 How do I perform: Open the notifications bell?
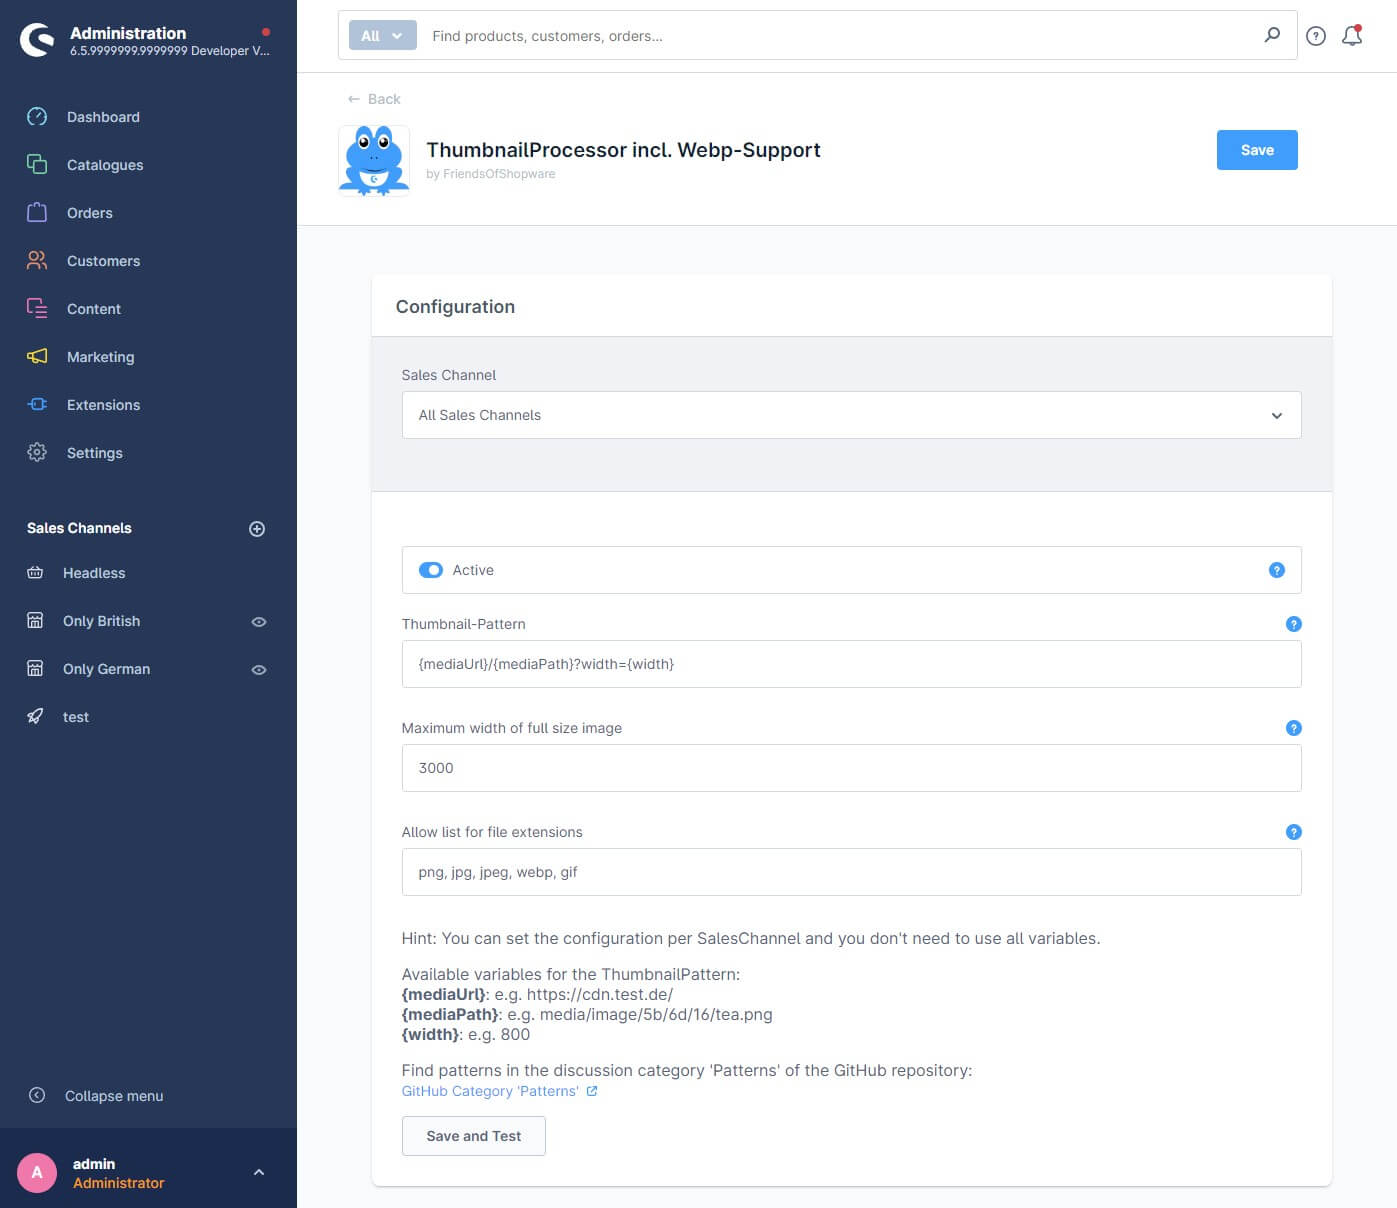pyautogui.click(x=1352, y=35)
